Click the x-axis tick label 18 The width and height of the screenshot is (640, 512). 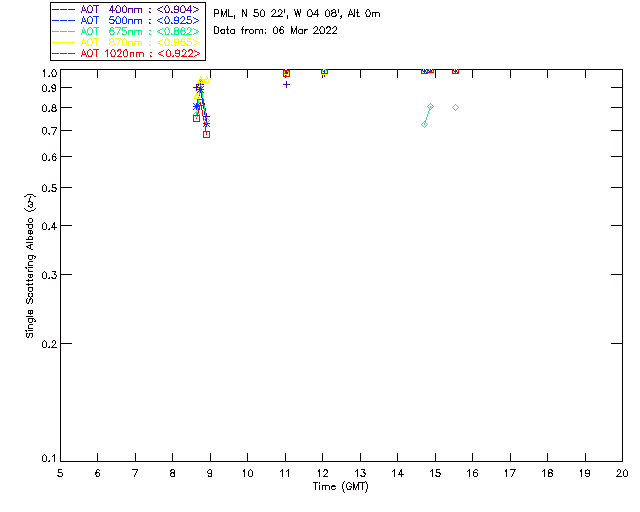pos(547,473)
